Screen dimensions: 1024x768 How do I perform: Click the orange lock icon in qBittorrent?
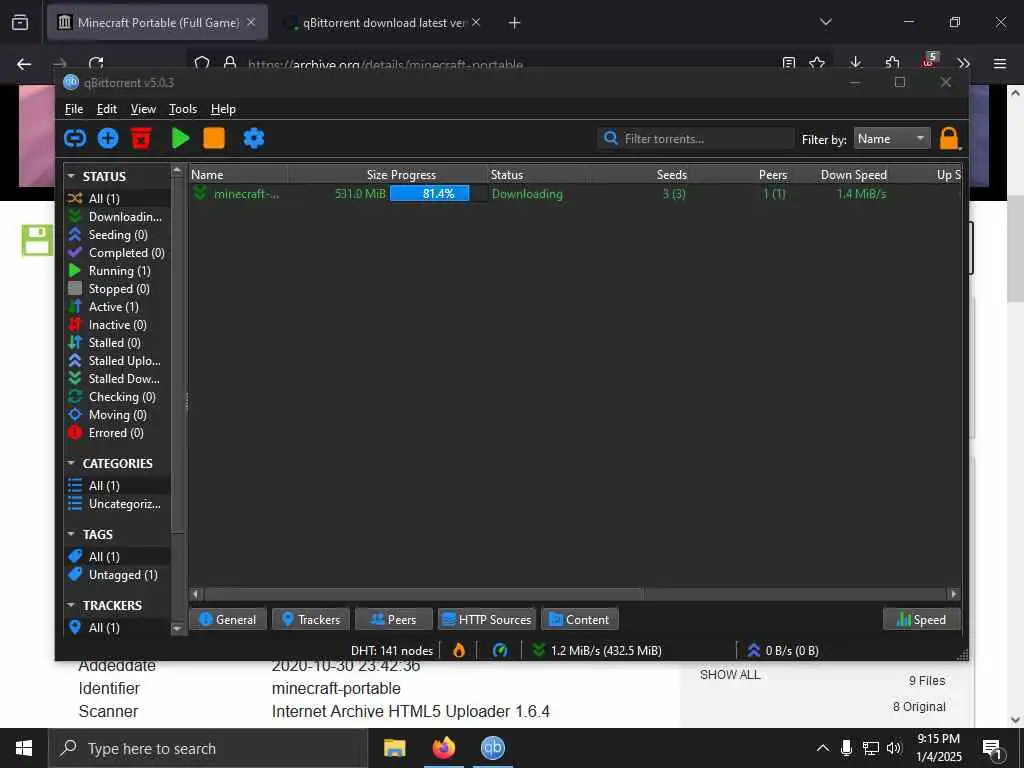949,138
